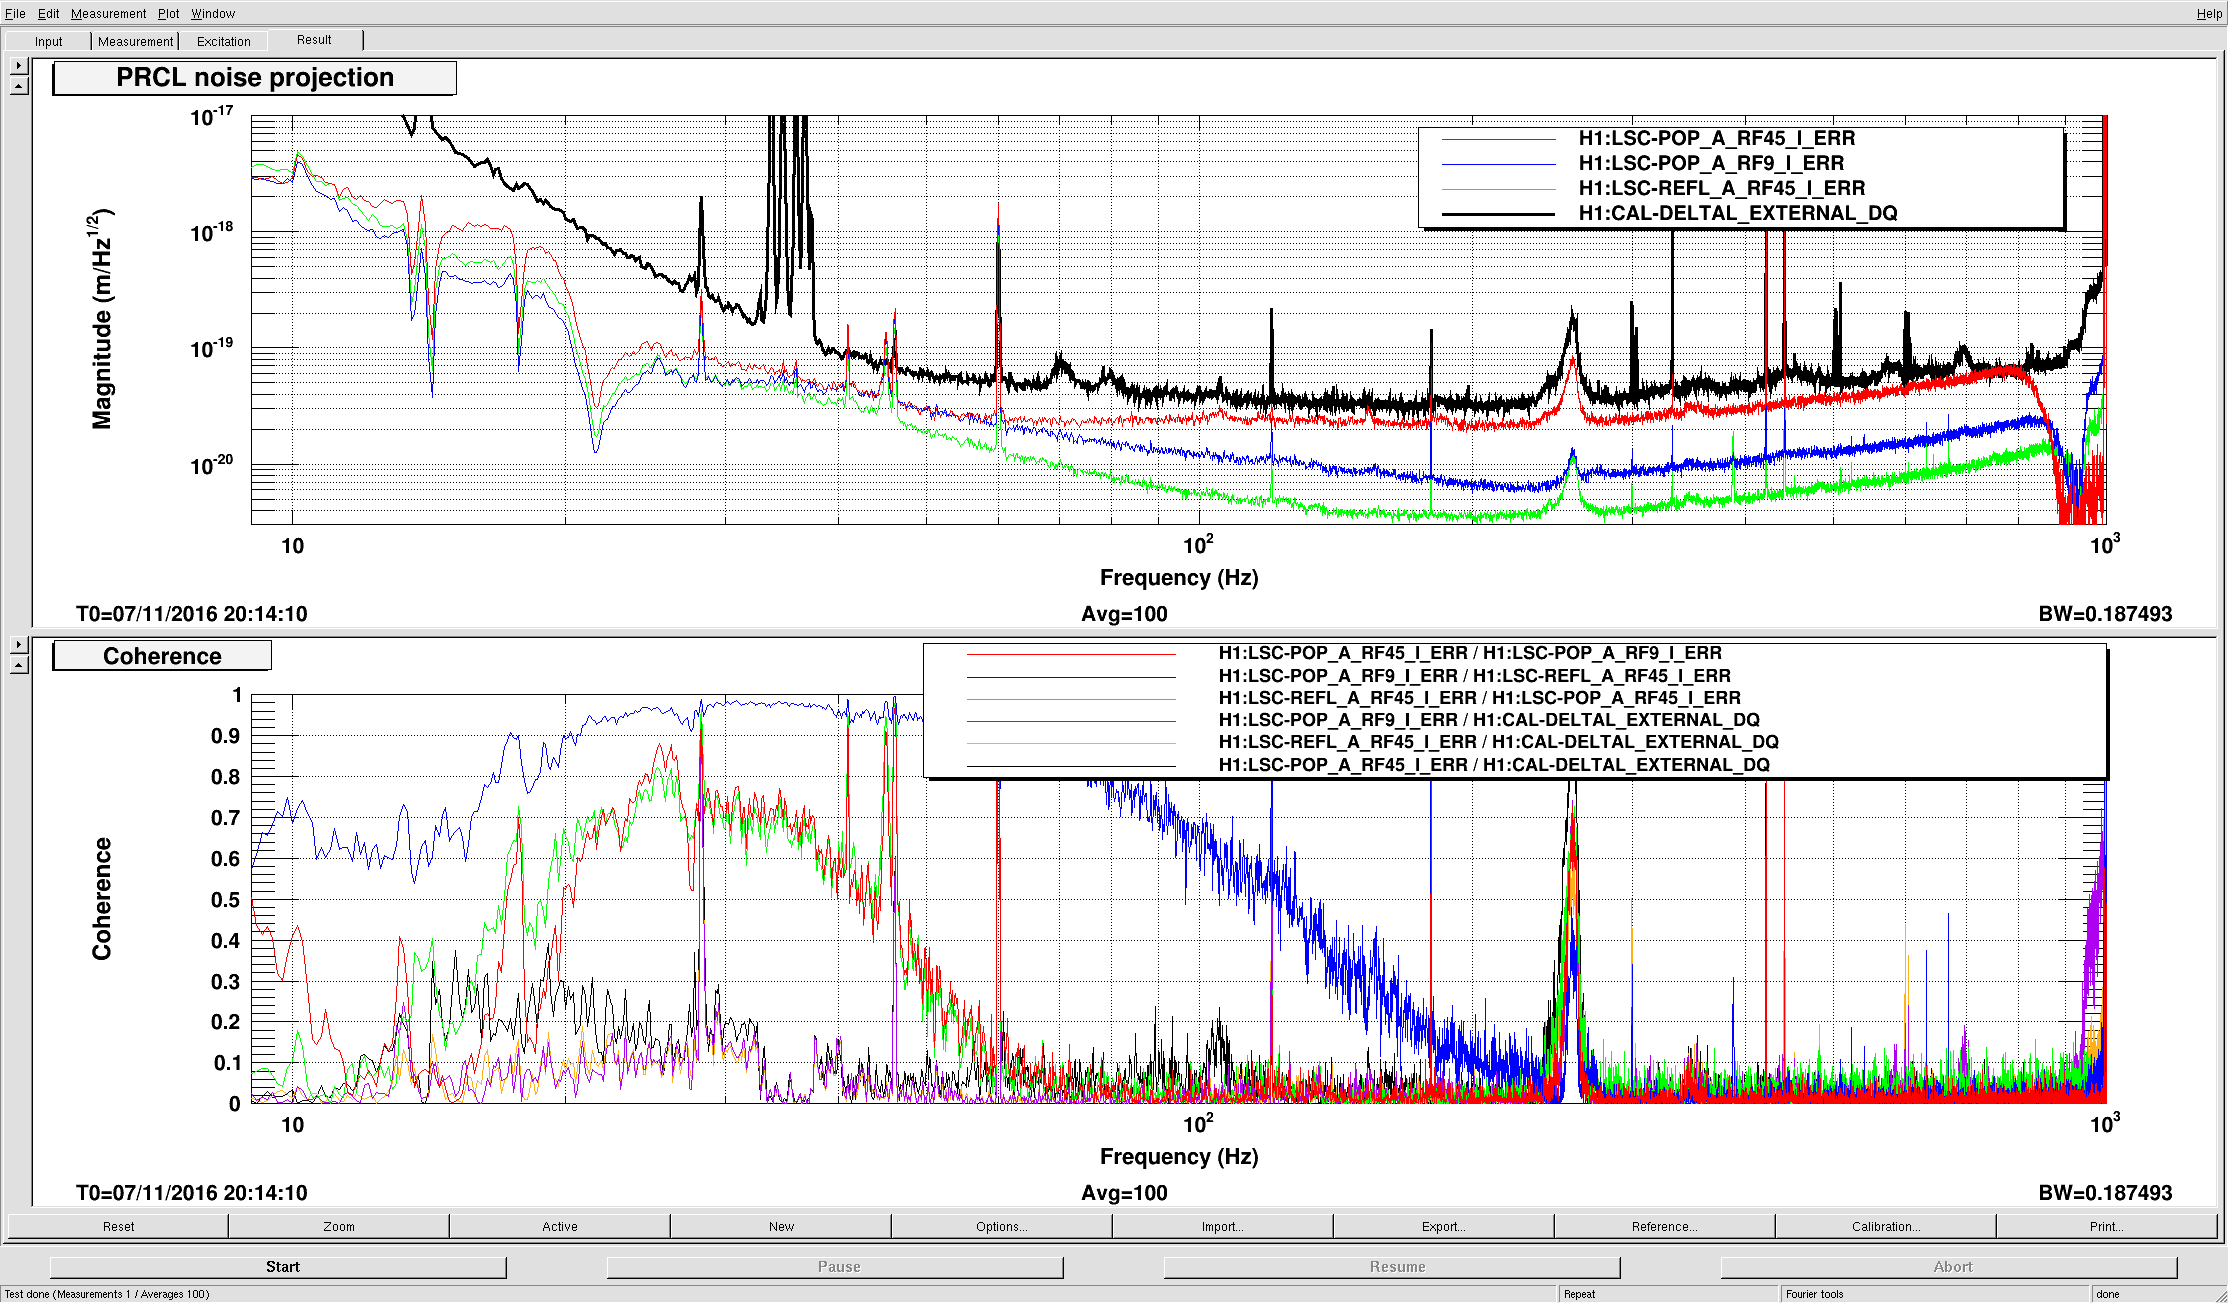
Task: Click REFL_A_RF45 / POP_A_RF45 coherence legend entry
Action: pos(1480,698)
